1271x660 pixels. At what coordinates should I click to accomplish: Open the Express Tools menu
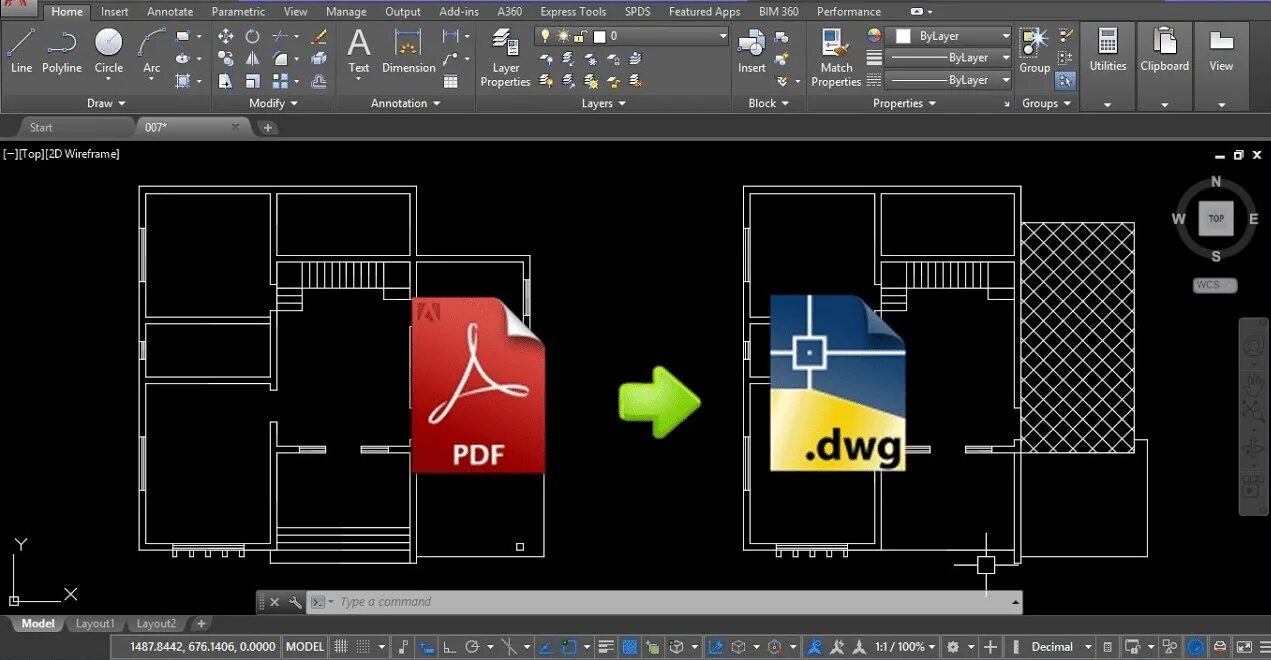(573, 11)
